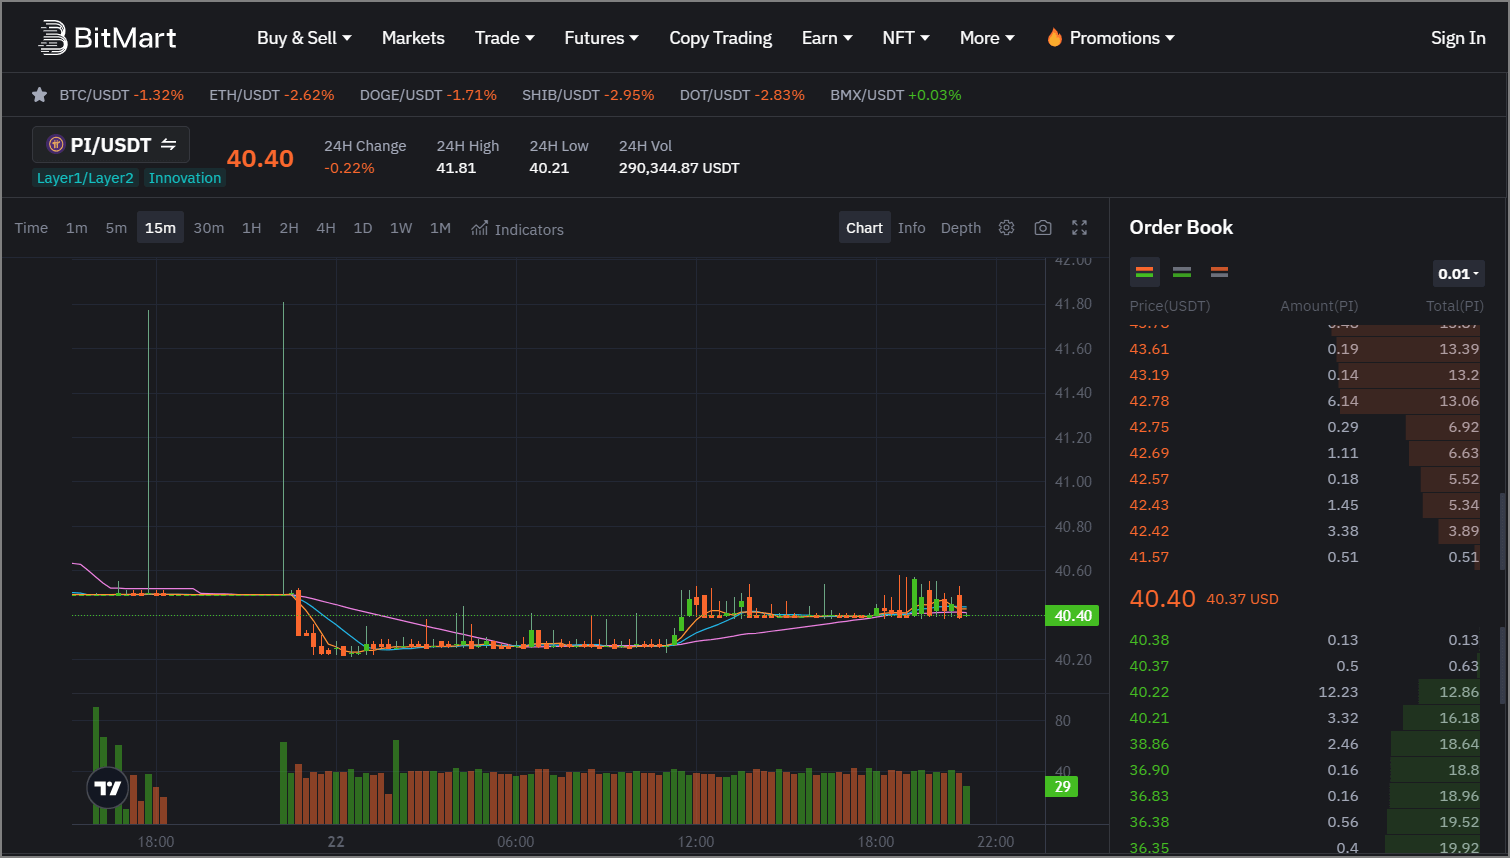Open chart settings gear icon
Viewport: 1510px width, 858px height.
coord(1006,228)
